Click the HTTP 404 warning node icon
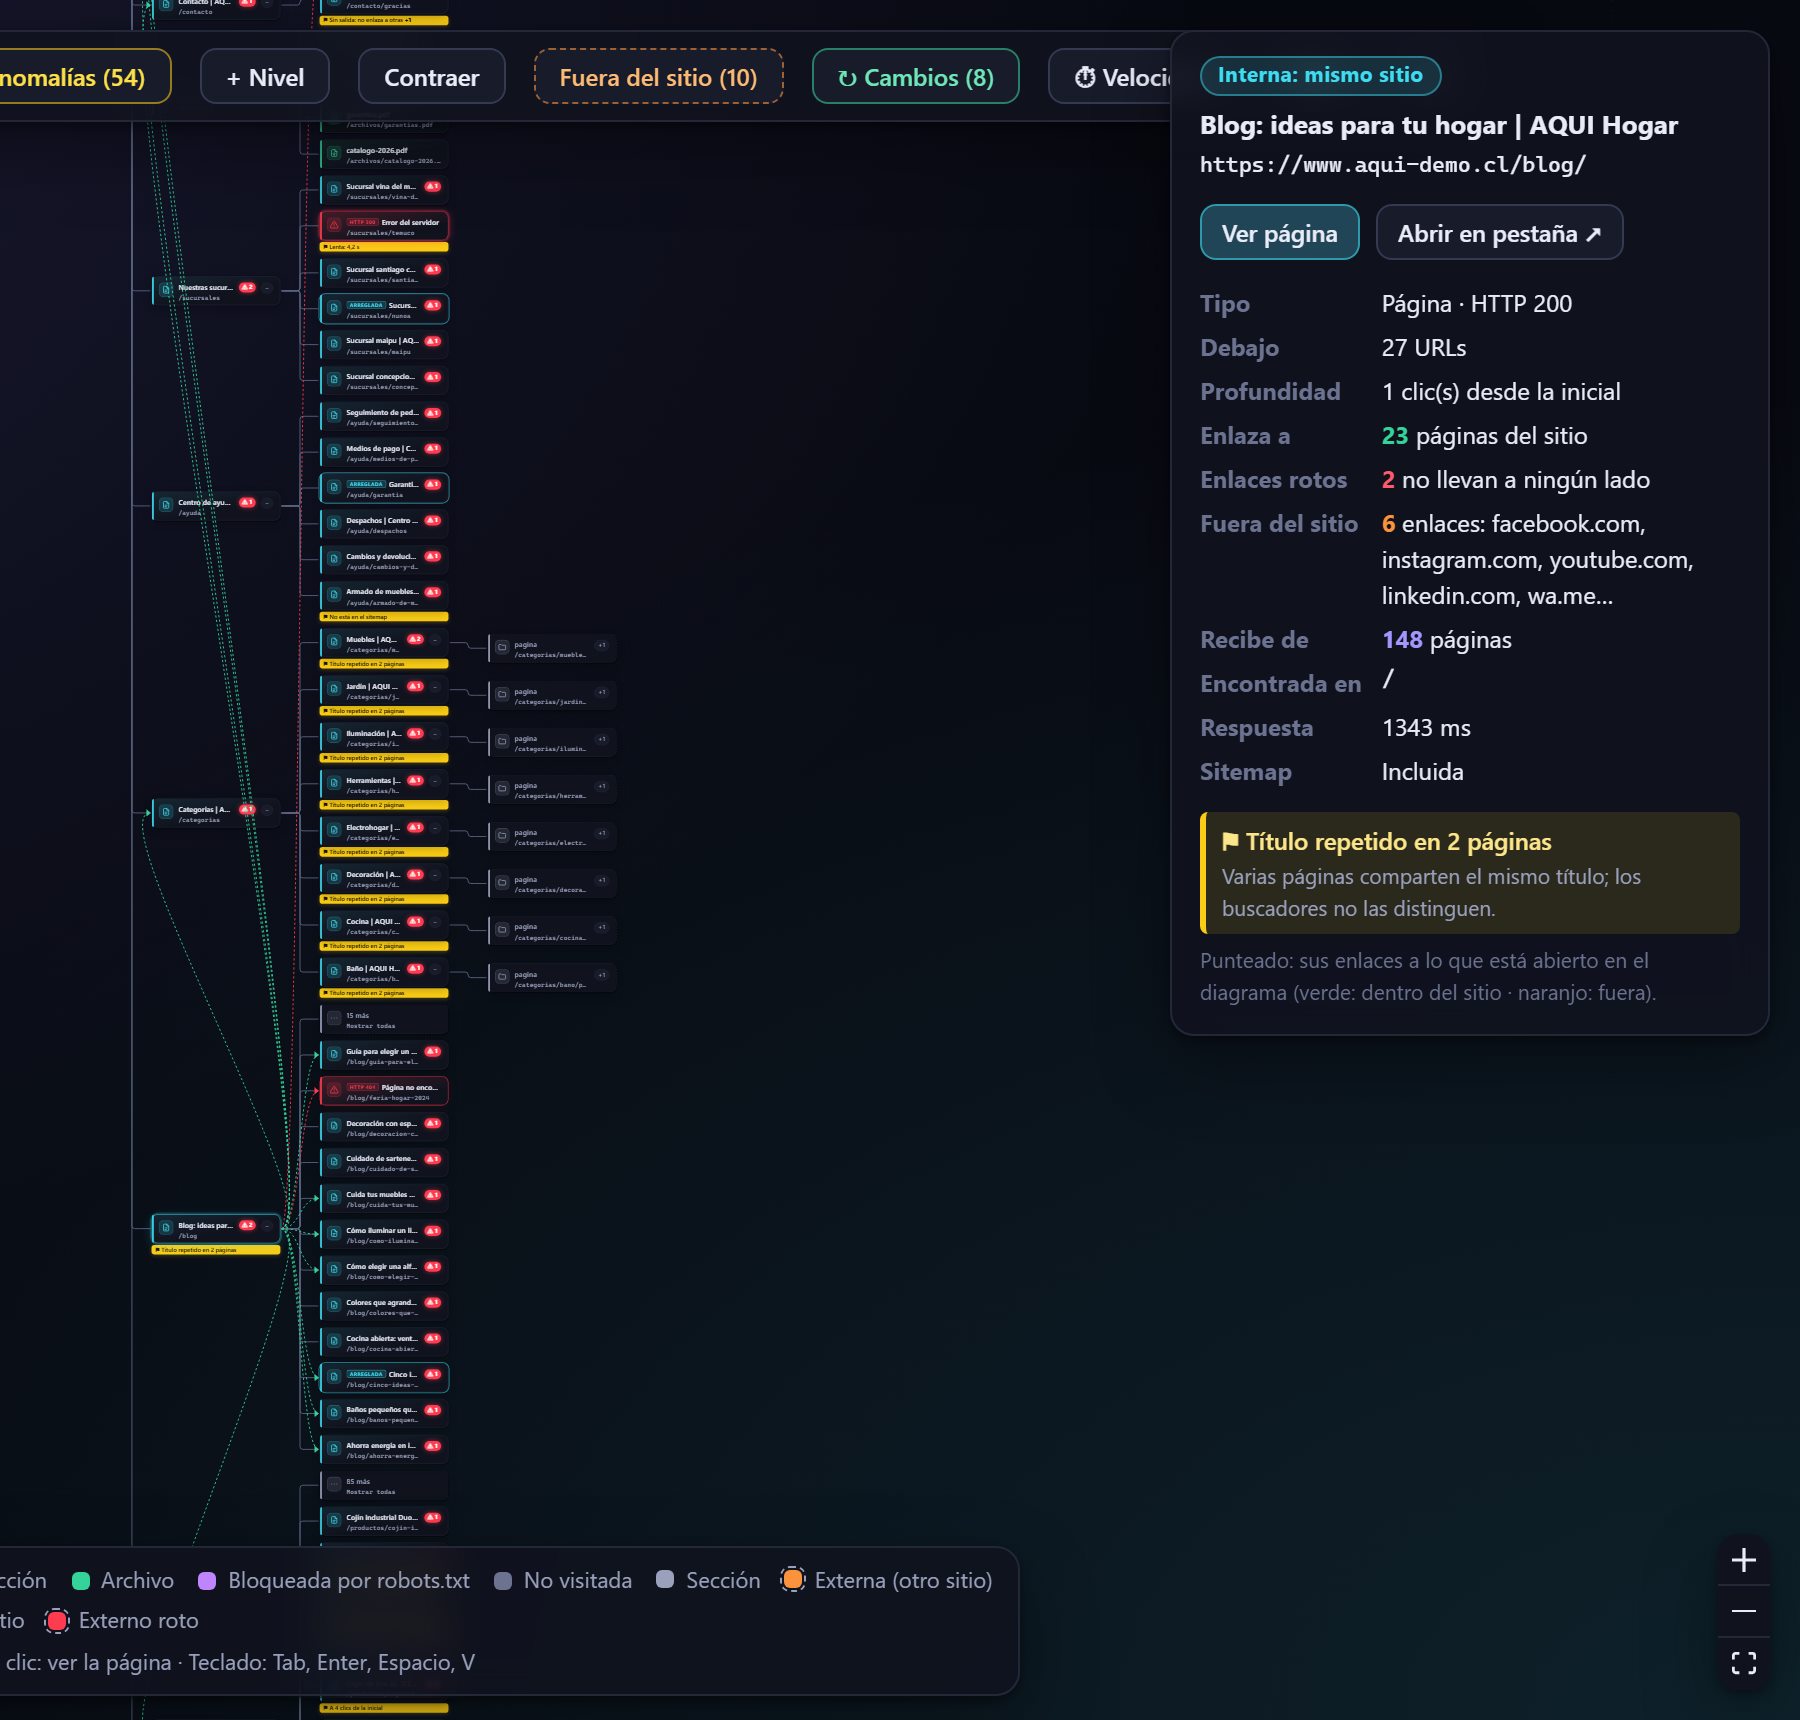The height and width of the screenshot is (1720, 1800). 334,1091
